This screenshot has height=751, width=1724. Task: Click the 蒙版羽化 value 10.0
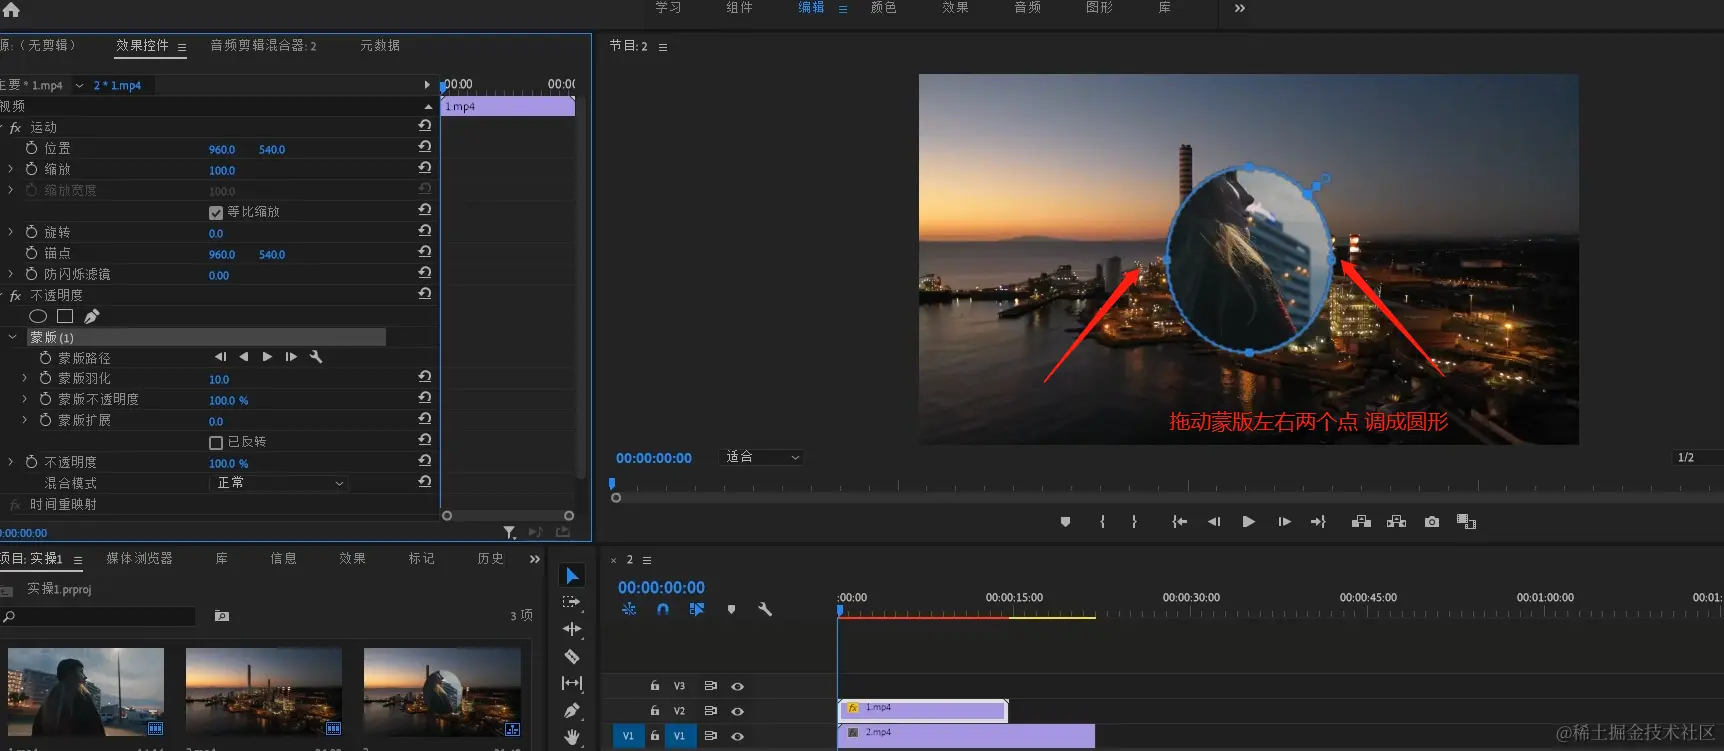[219, 379]
